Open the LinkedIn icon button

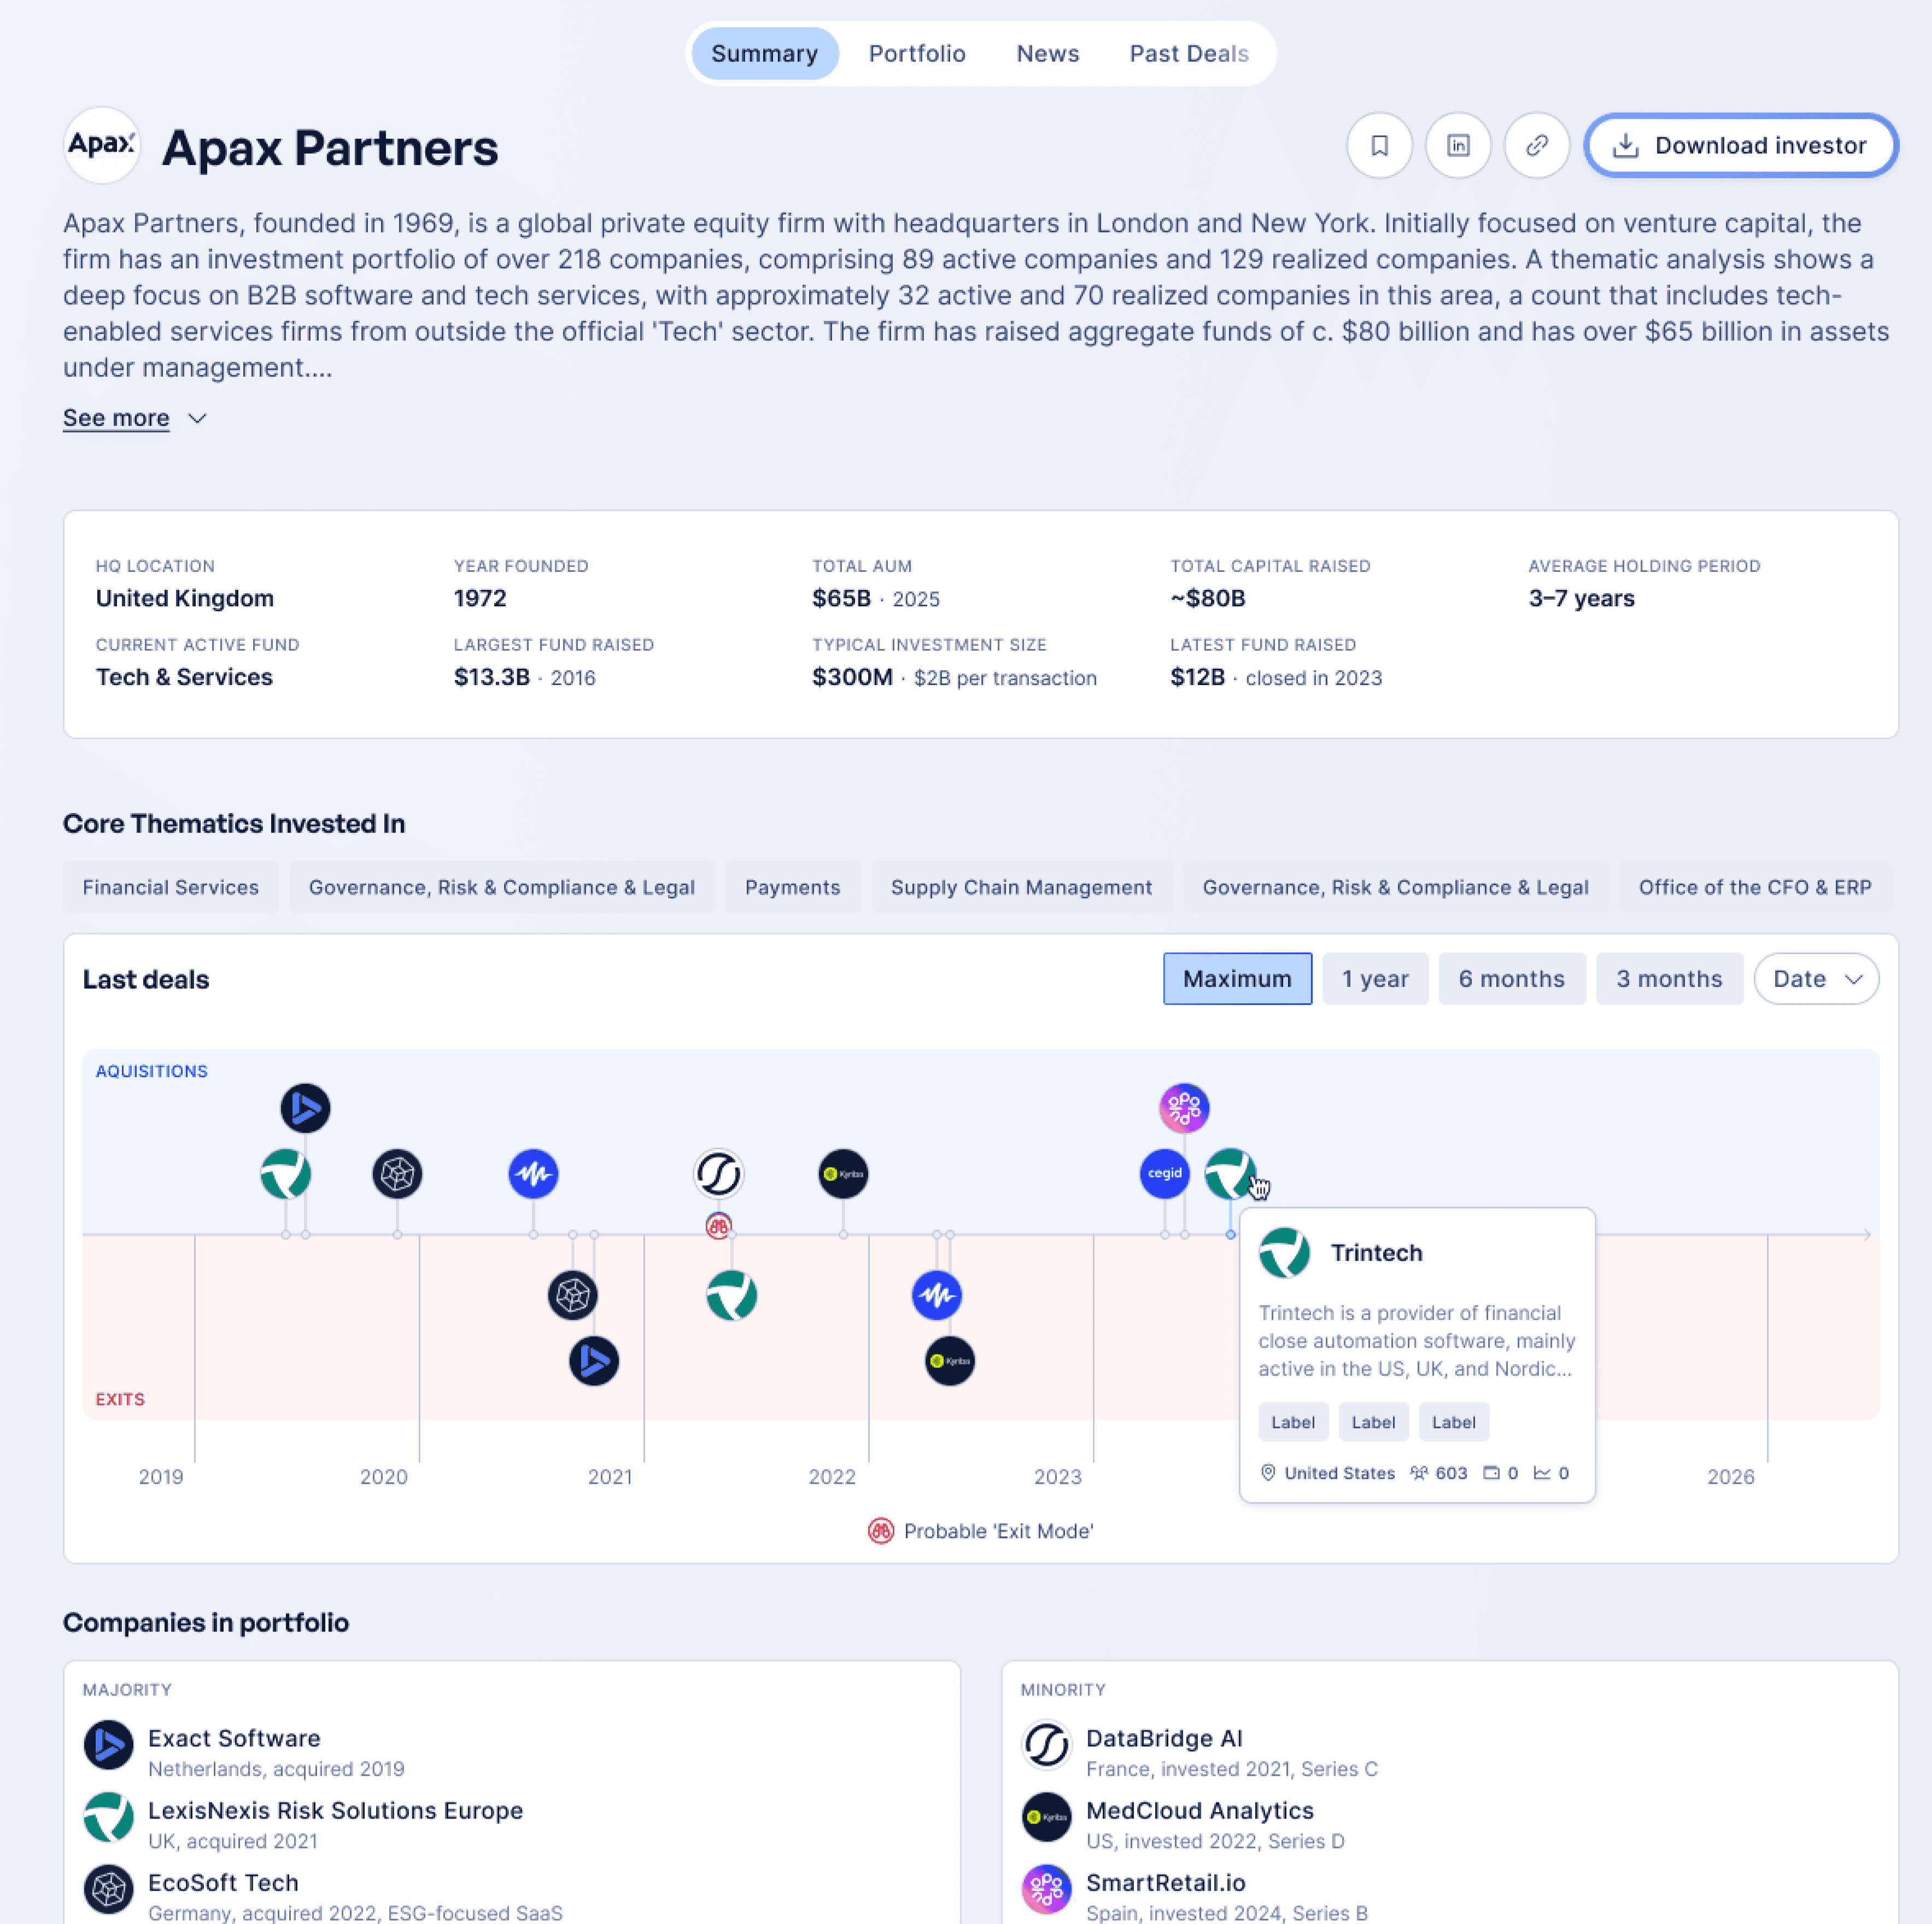click(x=1458, y=146)
